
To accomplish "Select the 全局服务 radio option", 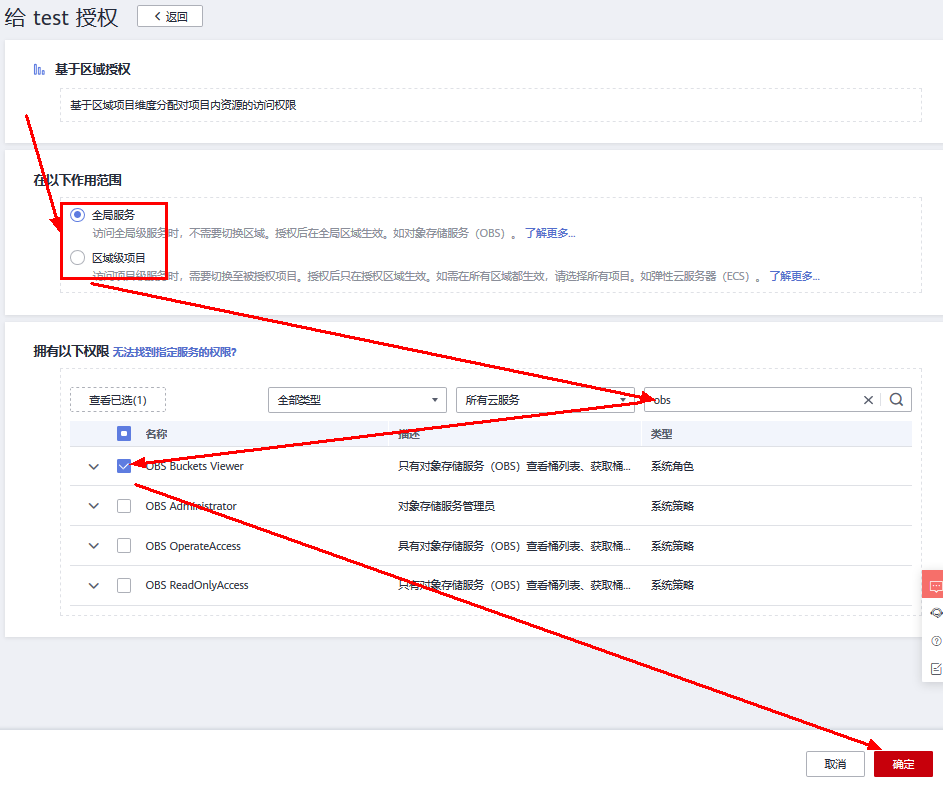I will click(78, 215).
